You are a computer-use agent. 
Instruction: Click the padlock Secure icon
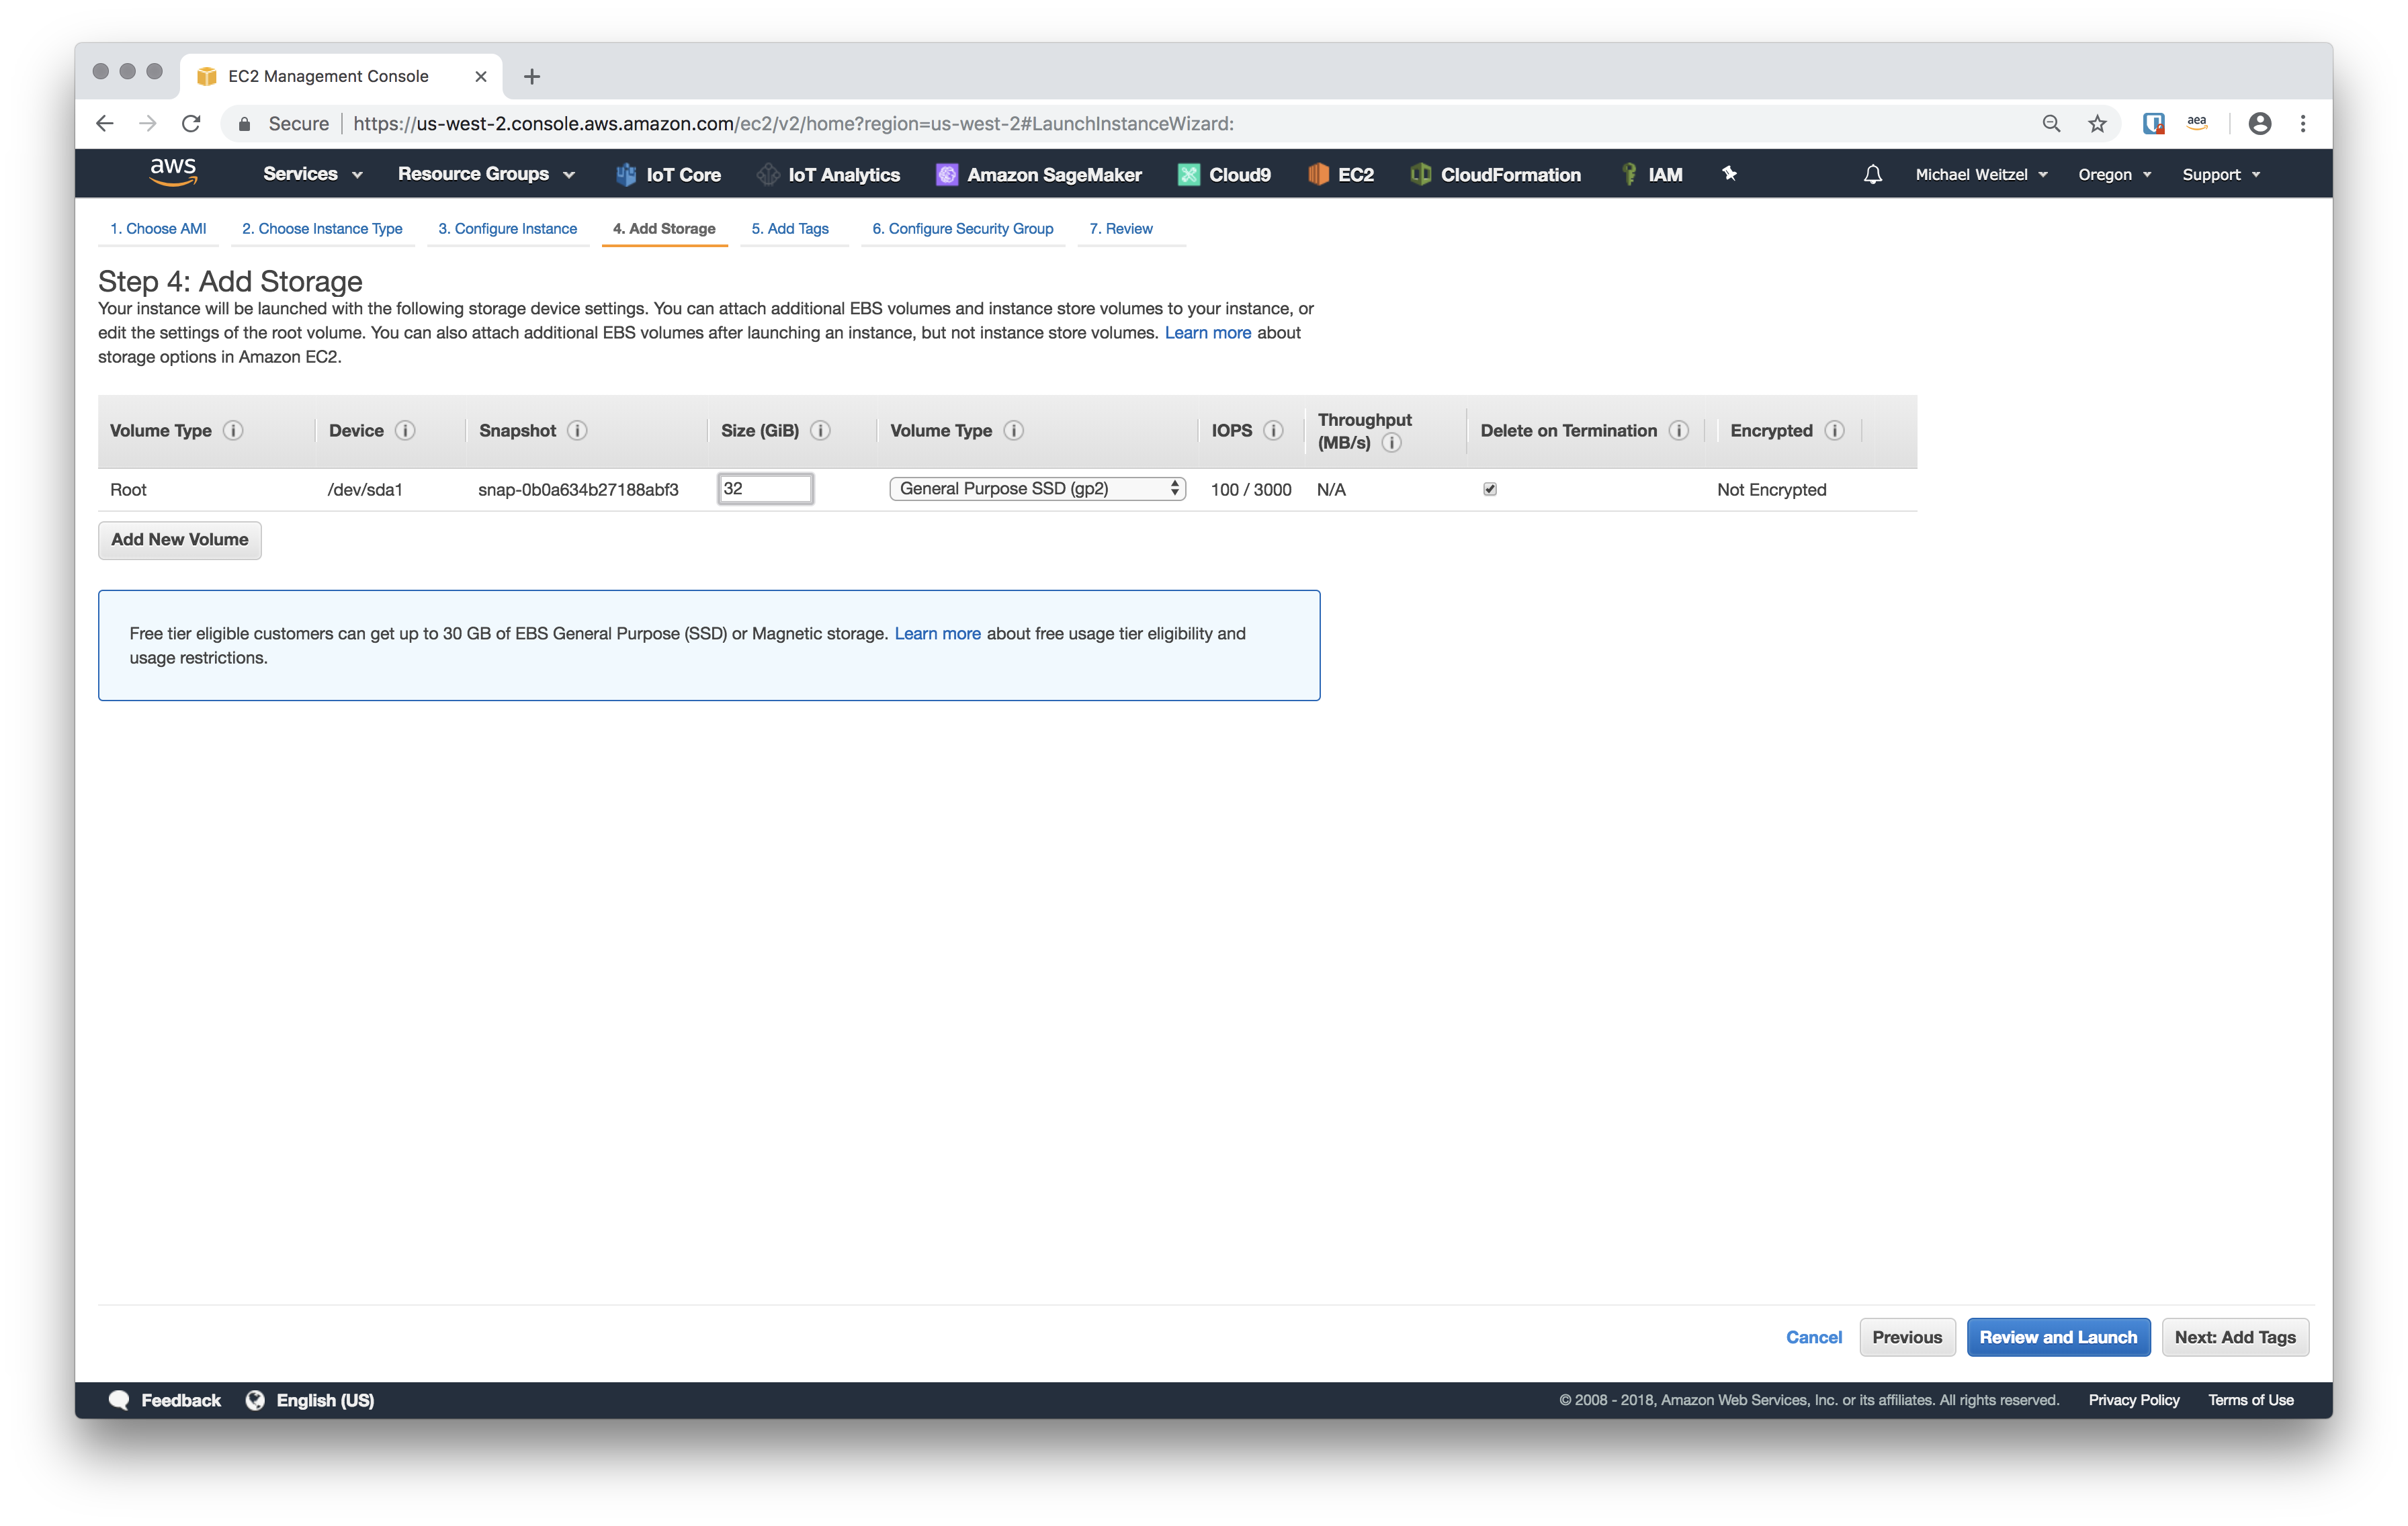click(244, 124)
